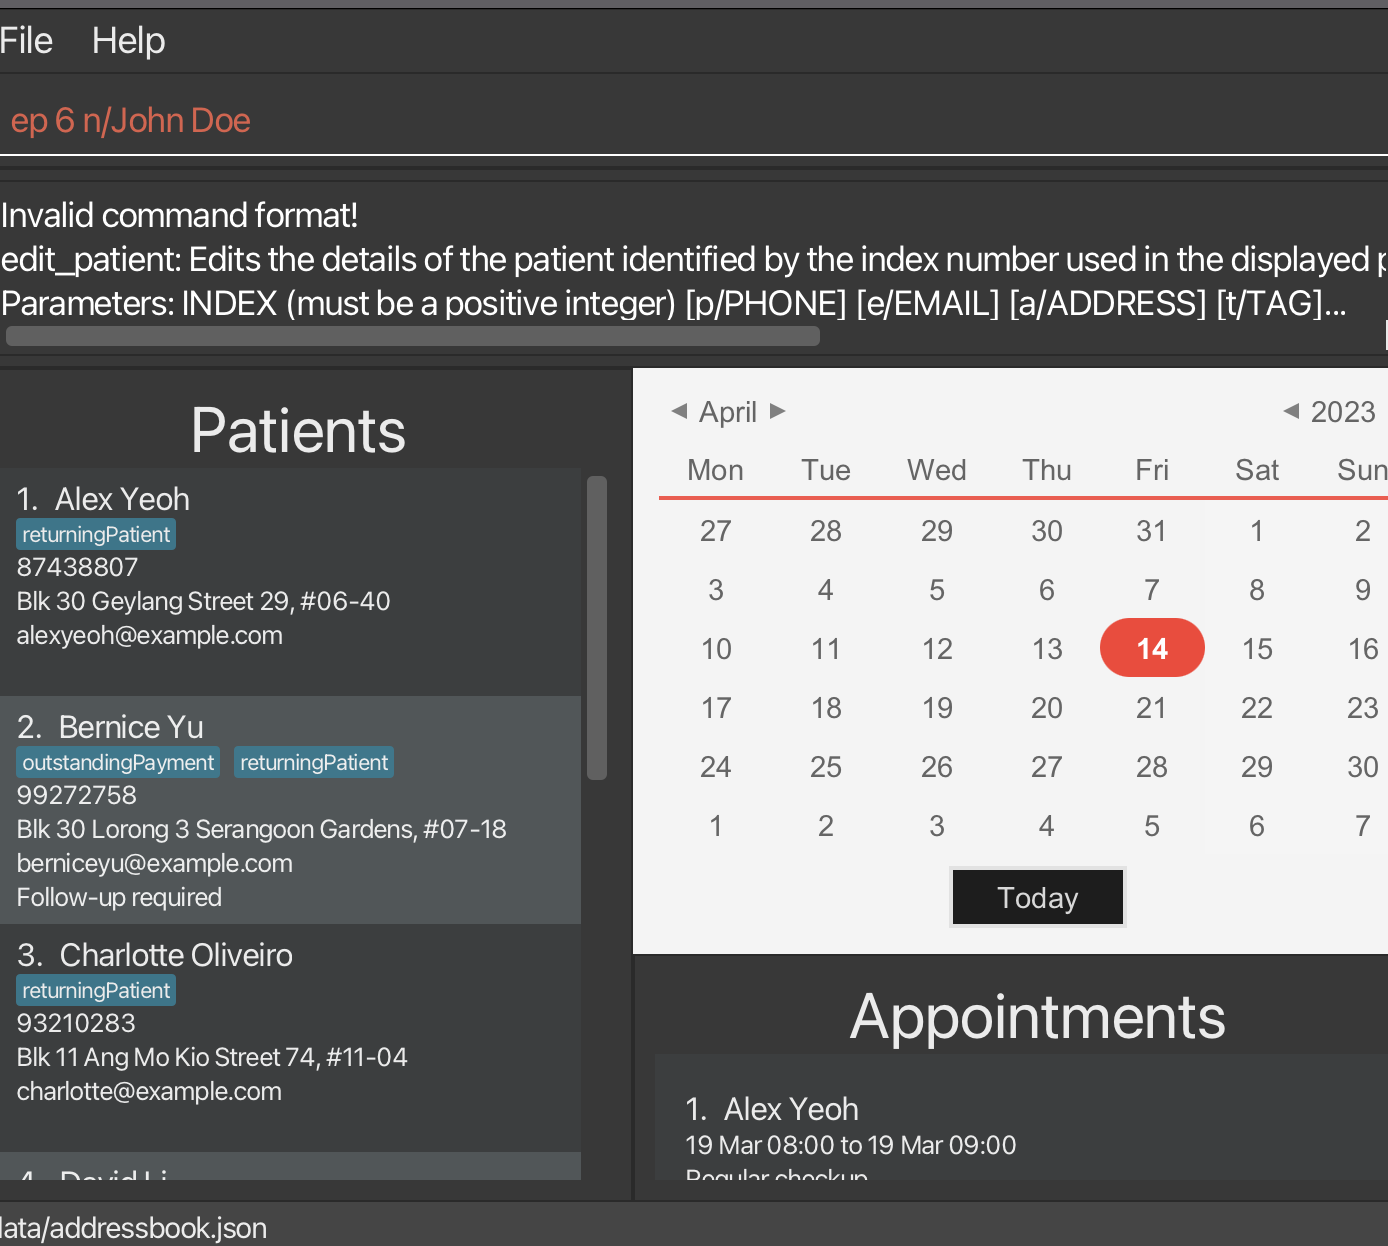
Task: Click Bernice Yu's phone number 99272758
Action: pos(77,795)
